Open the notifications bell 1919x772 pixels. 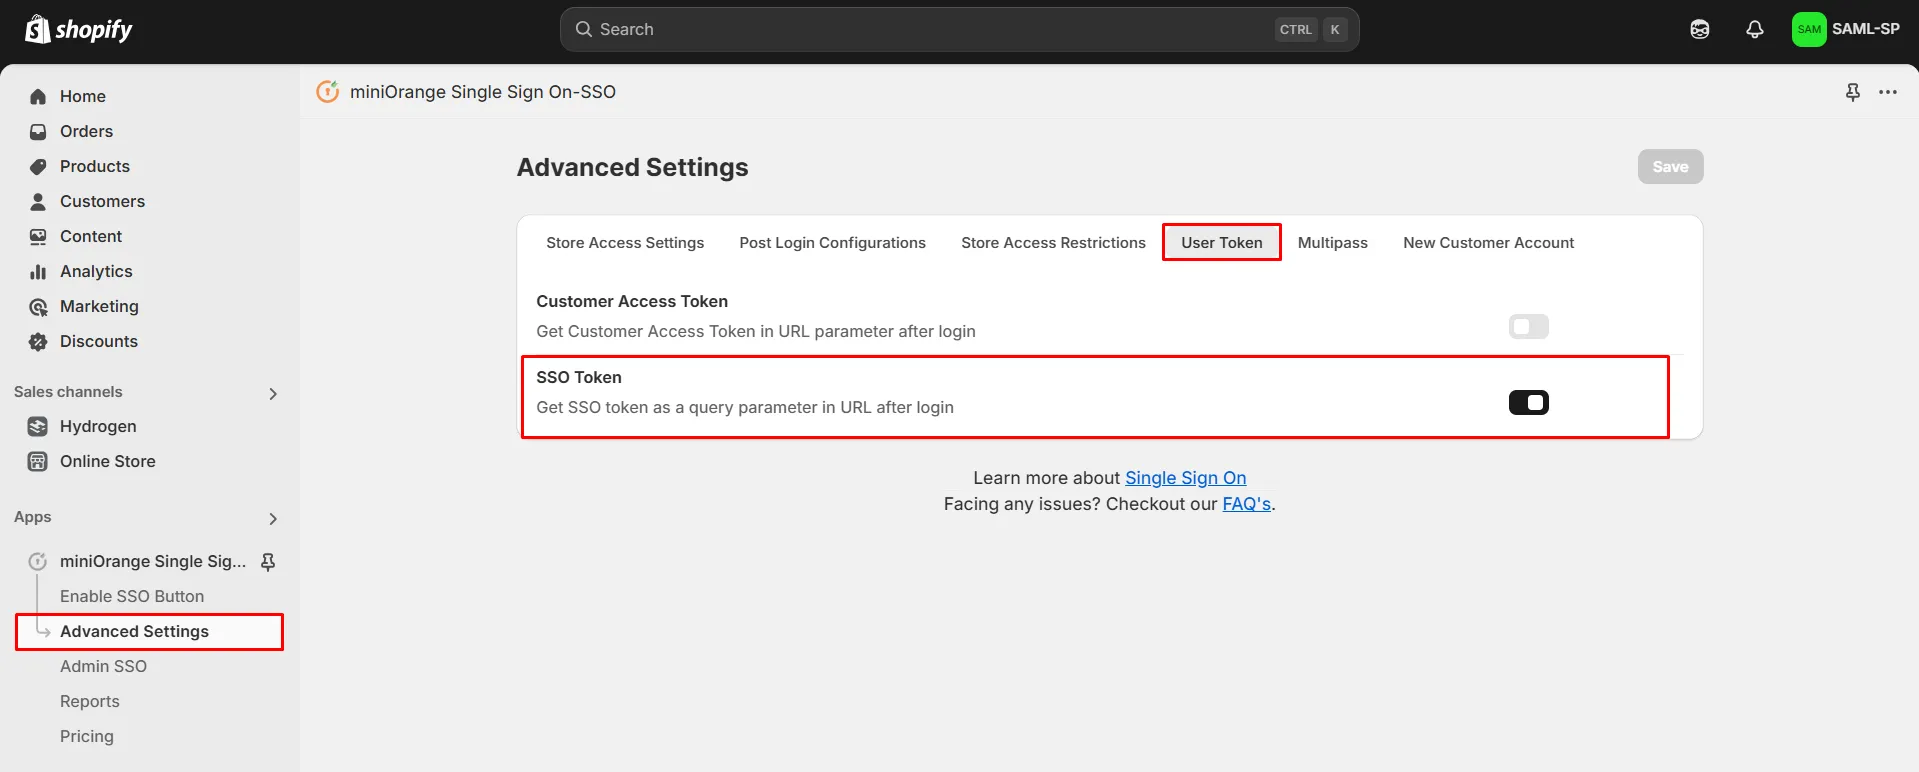point(1755,29)
